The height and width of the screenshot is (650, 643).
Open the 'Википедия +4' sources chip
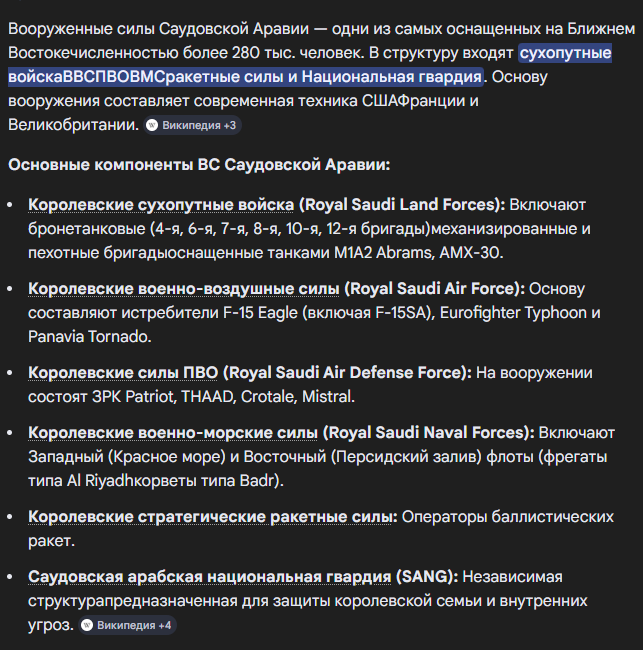click(127, 625)
